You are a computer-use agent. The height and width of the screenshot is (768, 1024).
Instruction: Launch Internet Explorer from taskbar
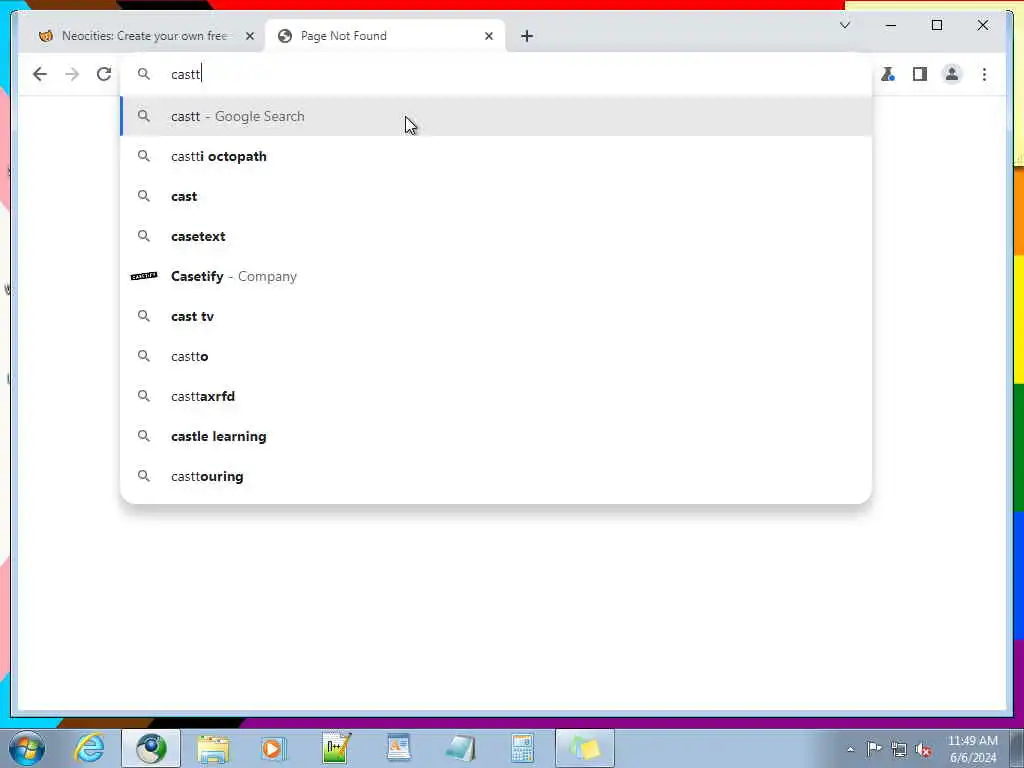[x=89, y=748]
